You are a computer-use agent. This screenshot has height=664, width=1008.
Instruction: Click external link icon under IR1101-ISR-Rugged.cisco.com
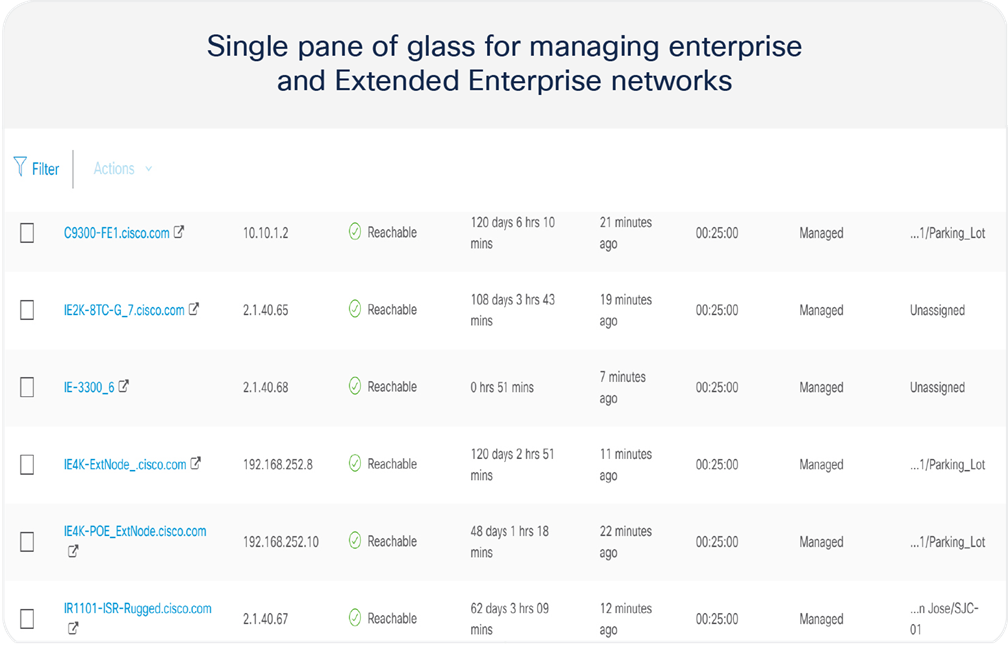click(73, 628)
